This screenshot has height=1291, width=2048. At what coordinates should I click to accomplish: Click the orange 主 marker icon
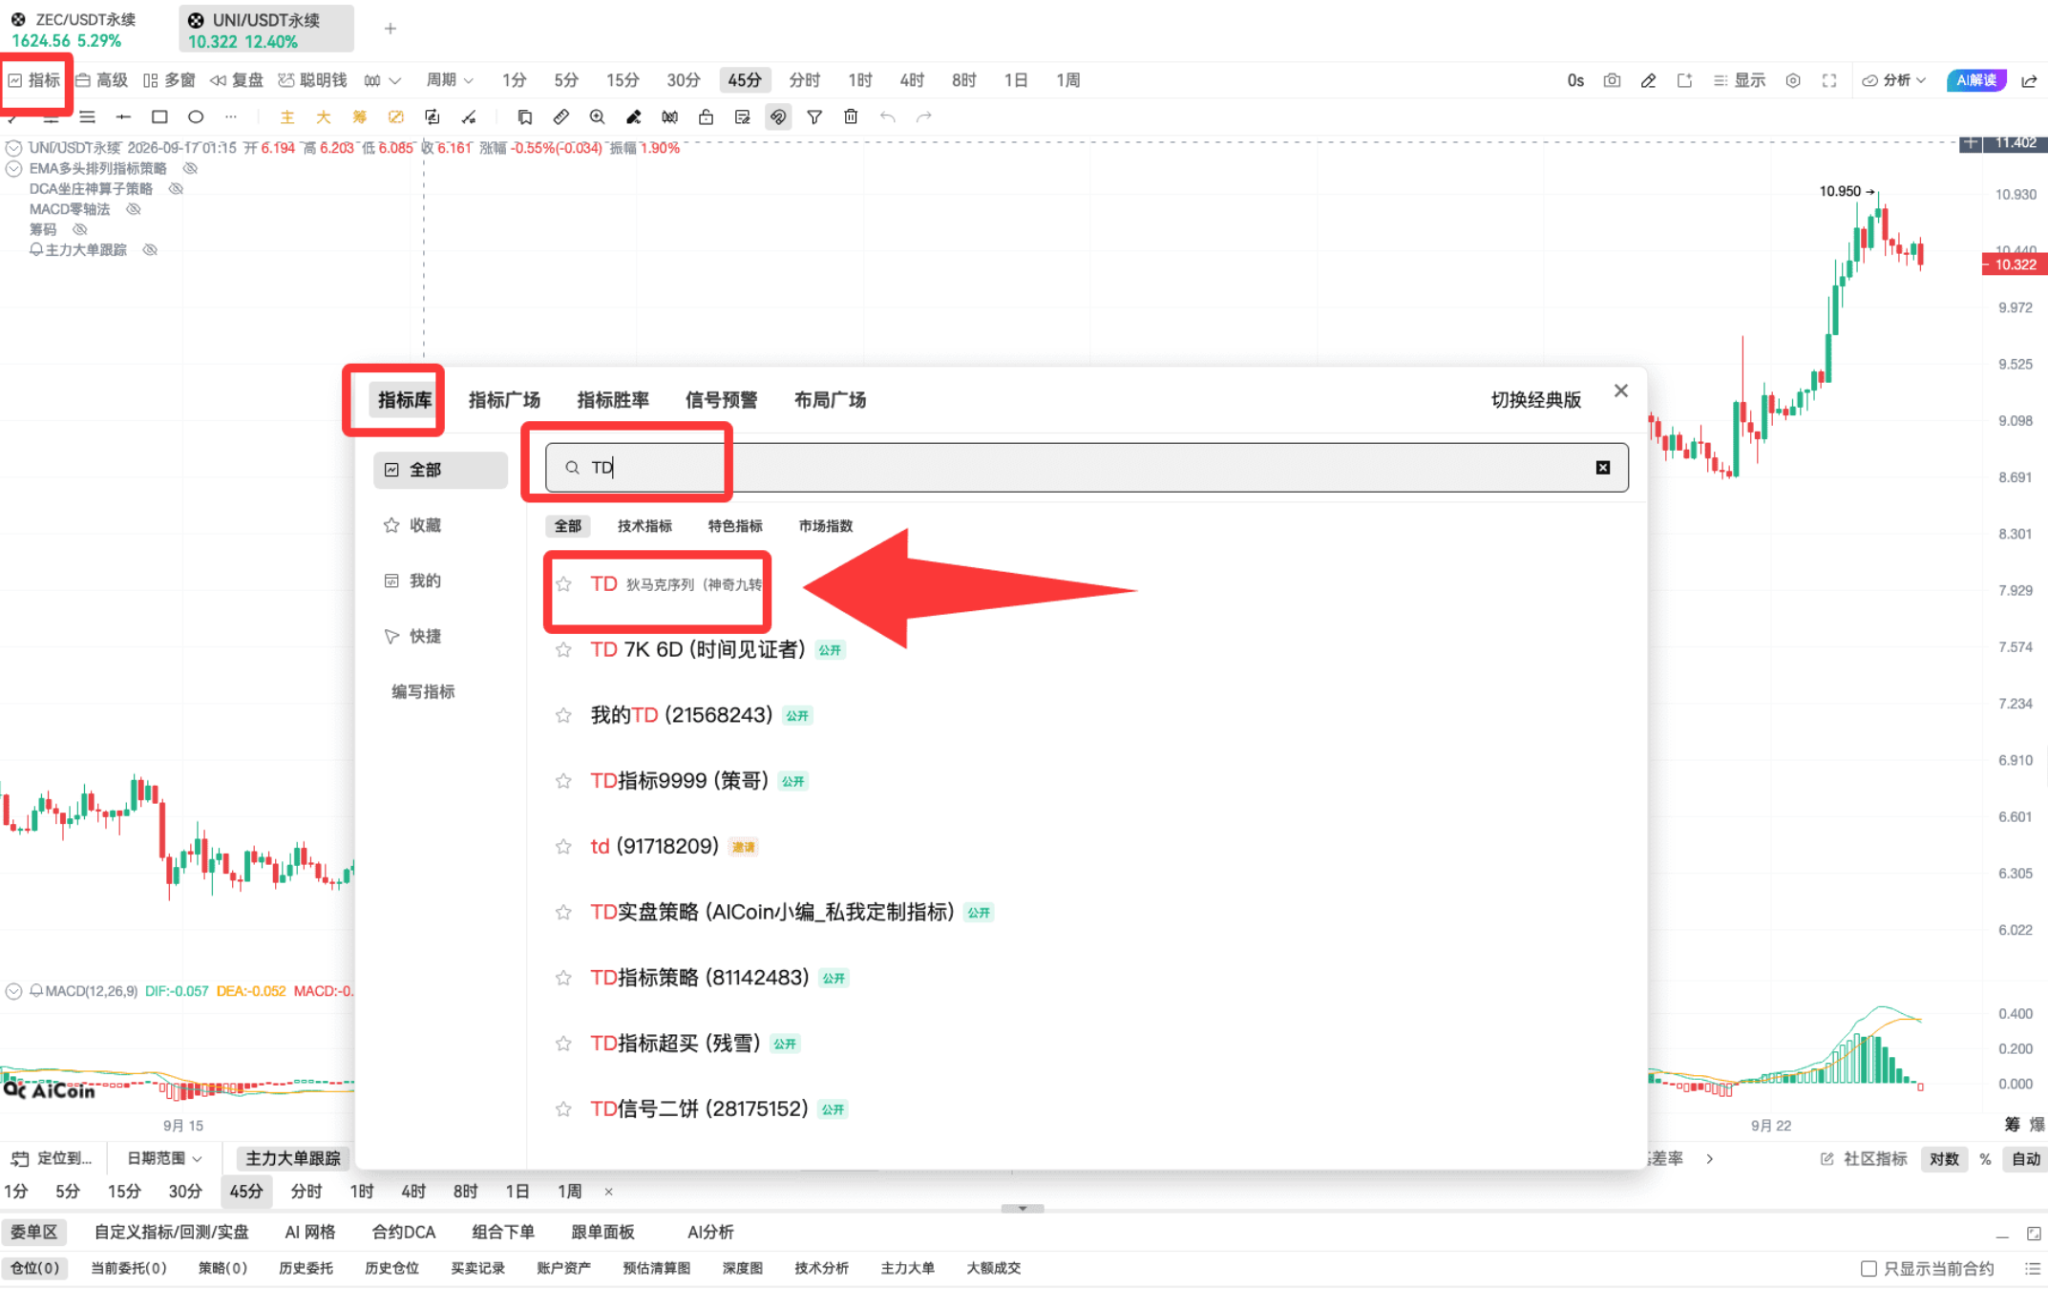click(287, 117)
